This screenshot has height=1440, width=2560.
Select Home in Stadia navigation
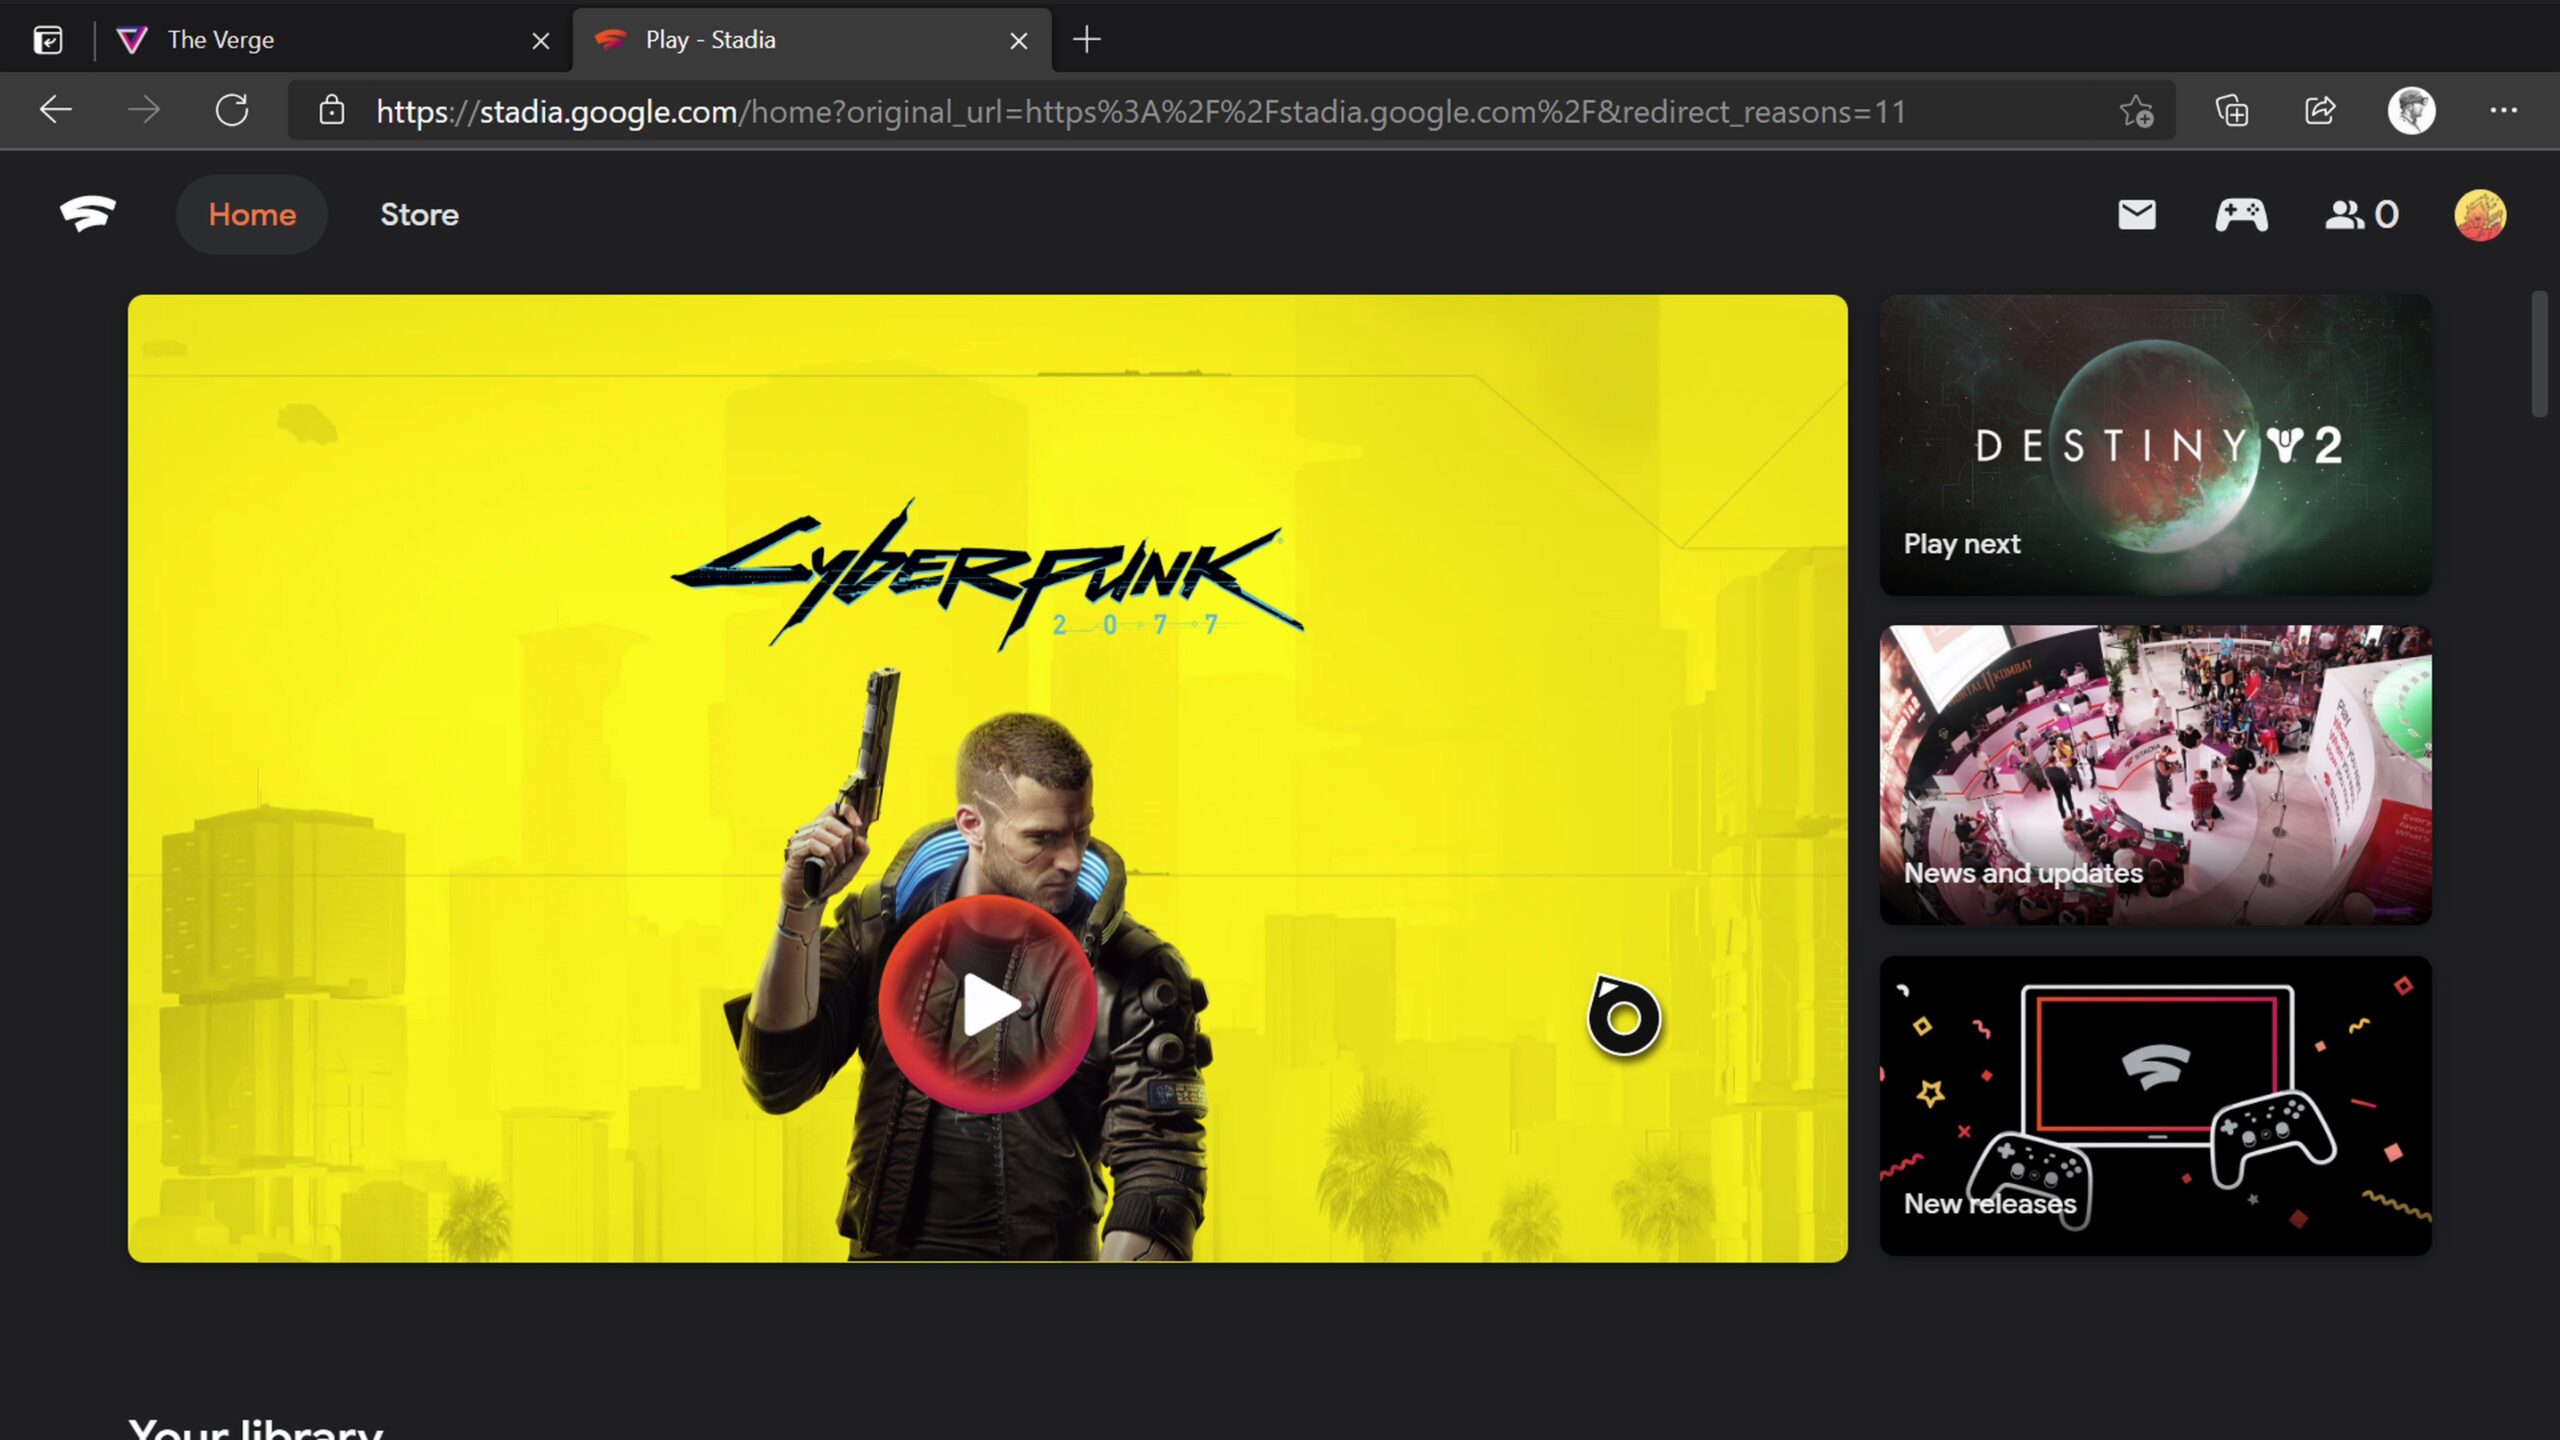251,214
